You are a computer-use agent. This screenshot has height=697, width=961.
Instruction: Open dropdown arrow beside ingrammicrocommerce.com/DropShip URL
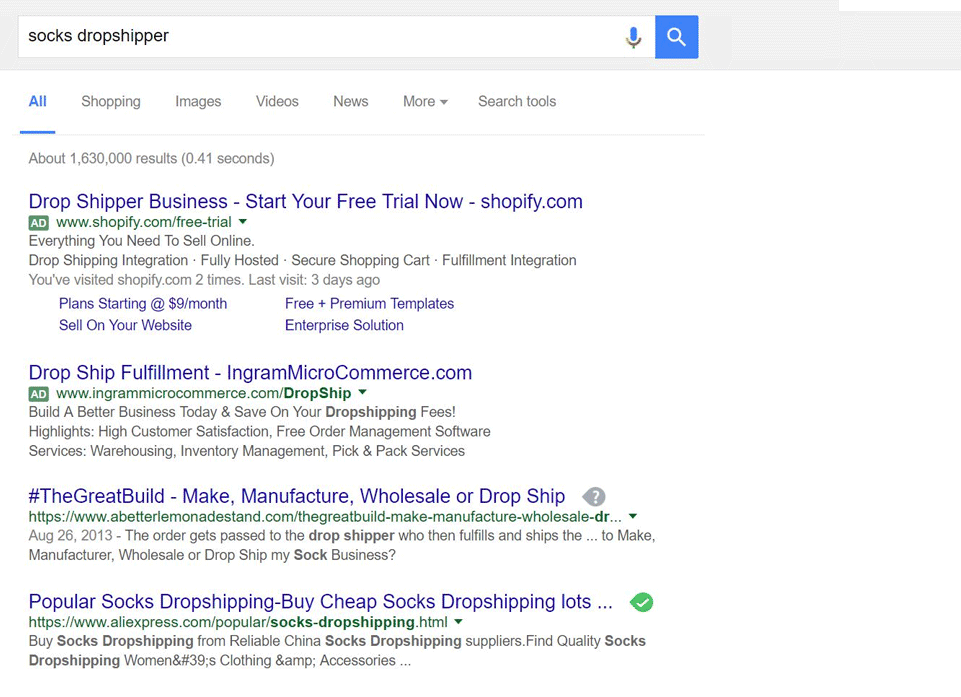click(363, 393)
